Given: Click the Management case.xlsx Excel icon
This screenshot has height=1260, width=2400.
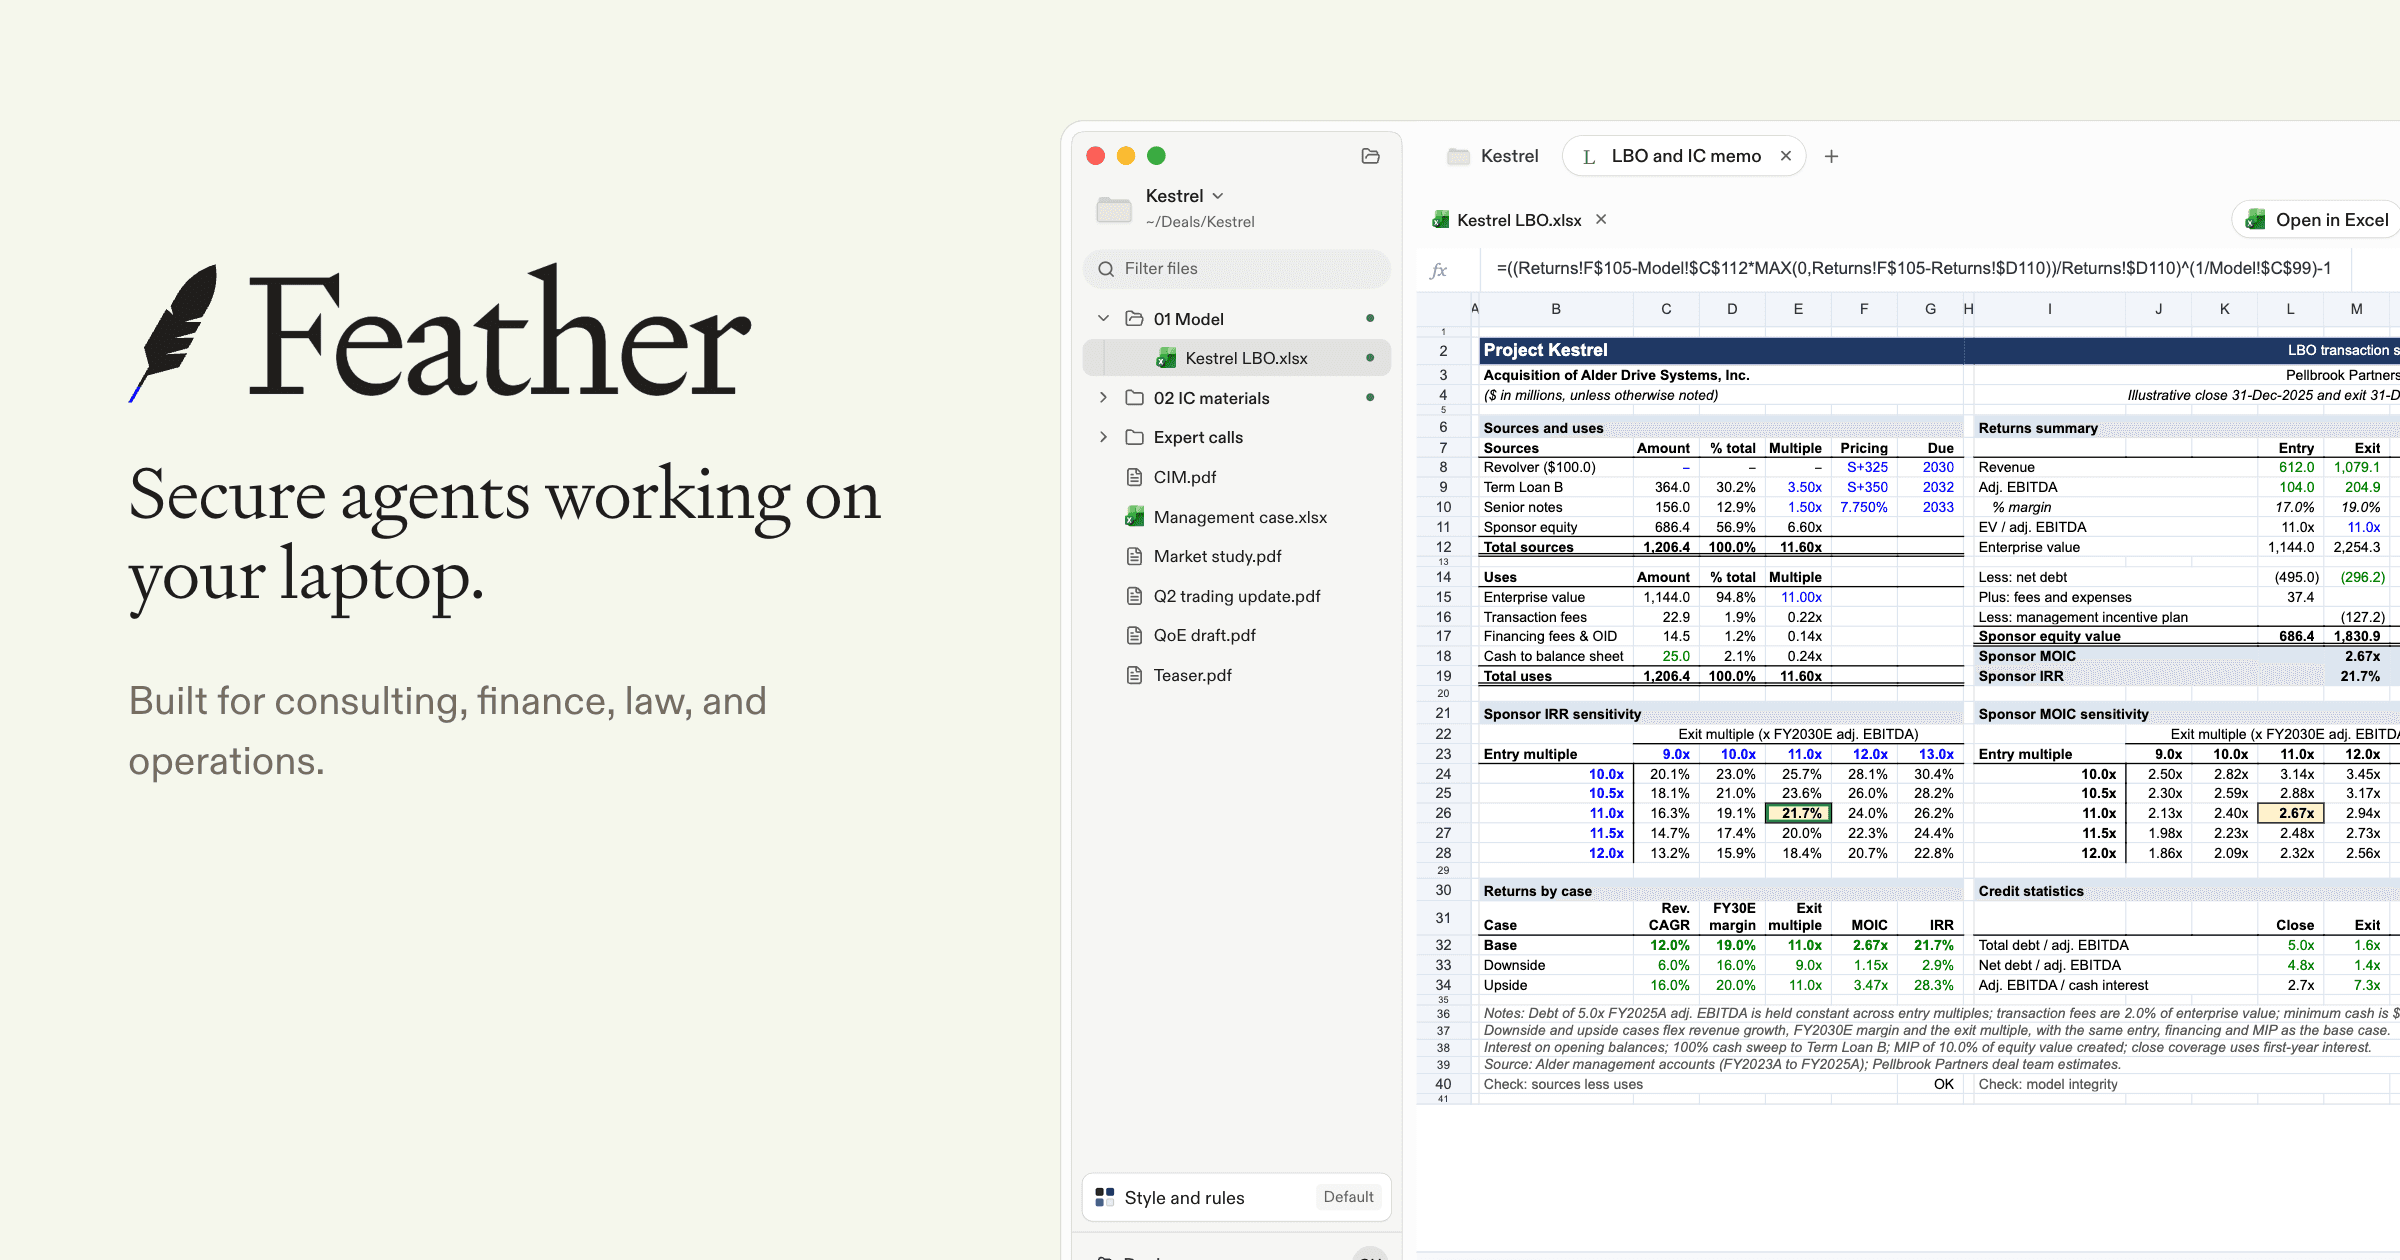Looking at the screenshot, I should pos(1134,517).
